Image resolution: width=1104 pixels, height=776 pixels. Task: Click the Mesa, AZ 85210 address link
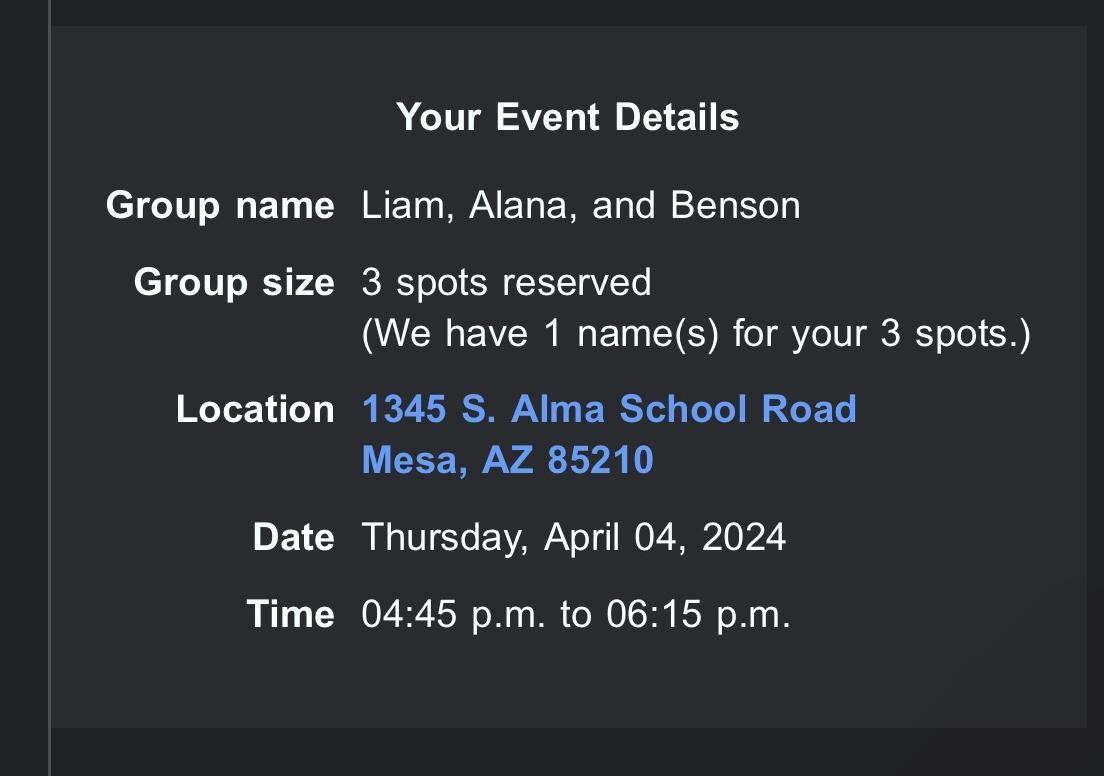[507, 460]
